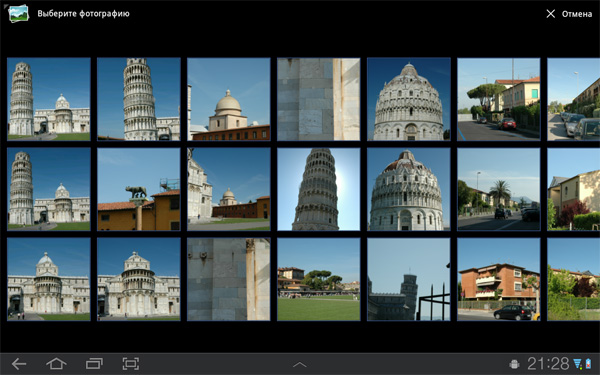Open the Home screen icon
Screen dimensions: 600x375
click(x=56, y=364)
